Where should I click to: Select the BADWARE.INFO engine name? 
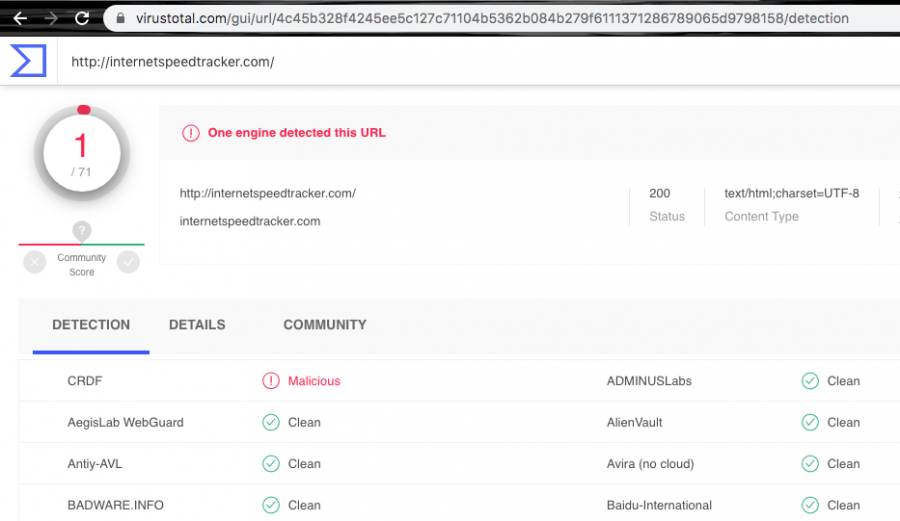point(115,505)
